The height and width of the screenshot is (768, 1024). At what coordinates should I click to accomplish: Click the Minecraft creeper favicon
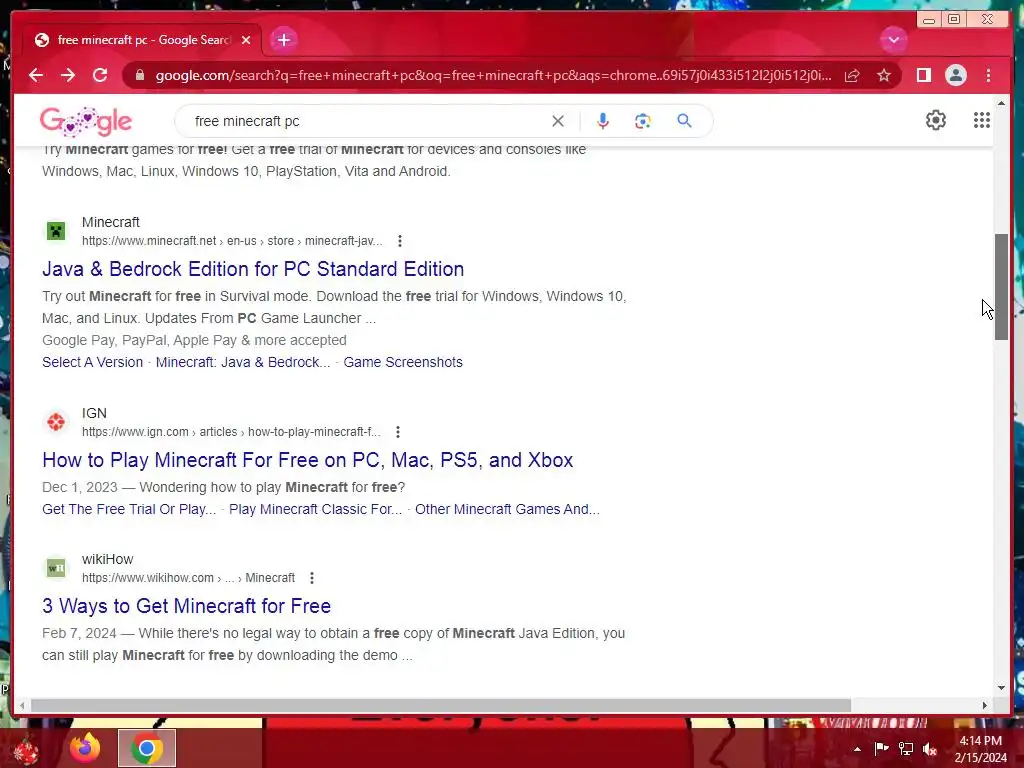coord(56,231)
